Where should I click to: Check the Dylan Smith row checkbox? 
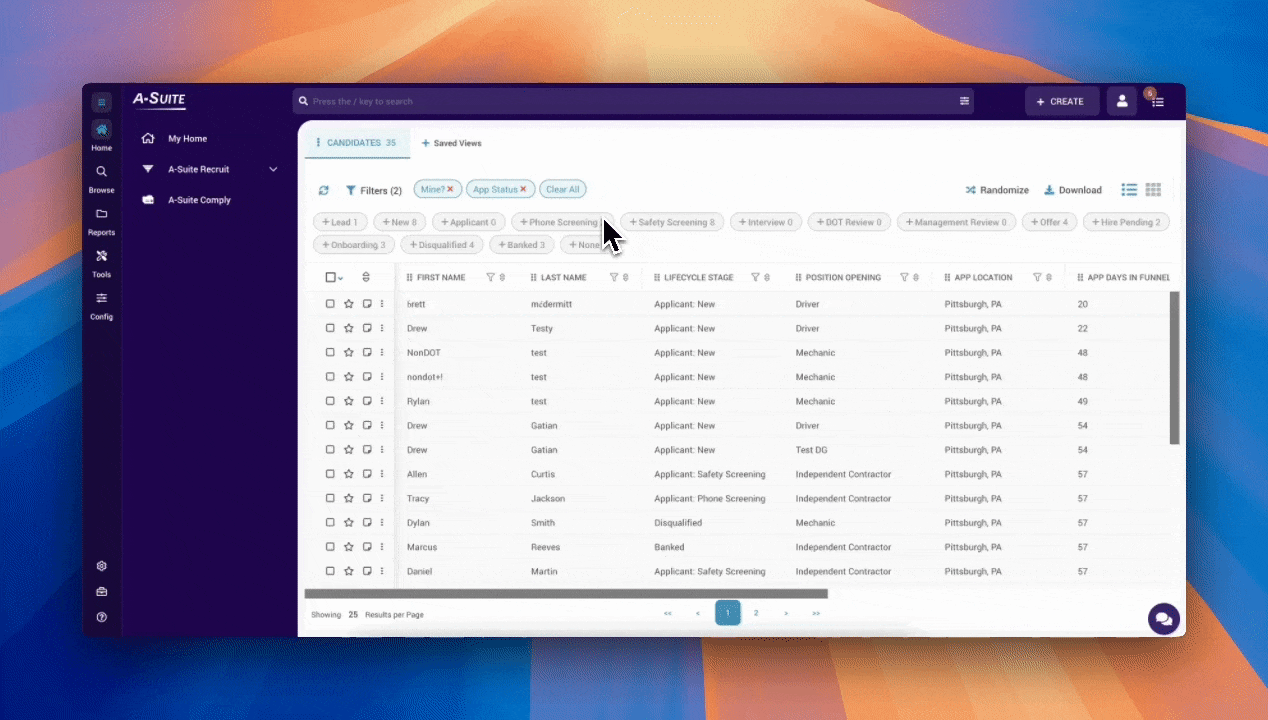tap(330, 523)
